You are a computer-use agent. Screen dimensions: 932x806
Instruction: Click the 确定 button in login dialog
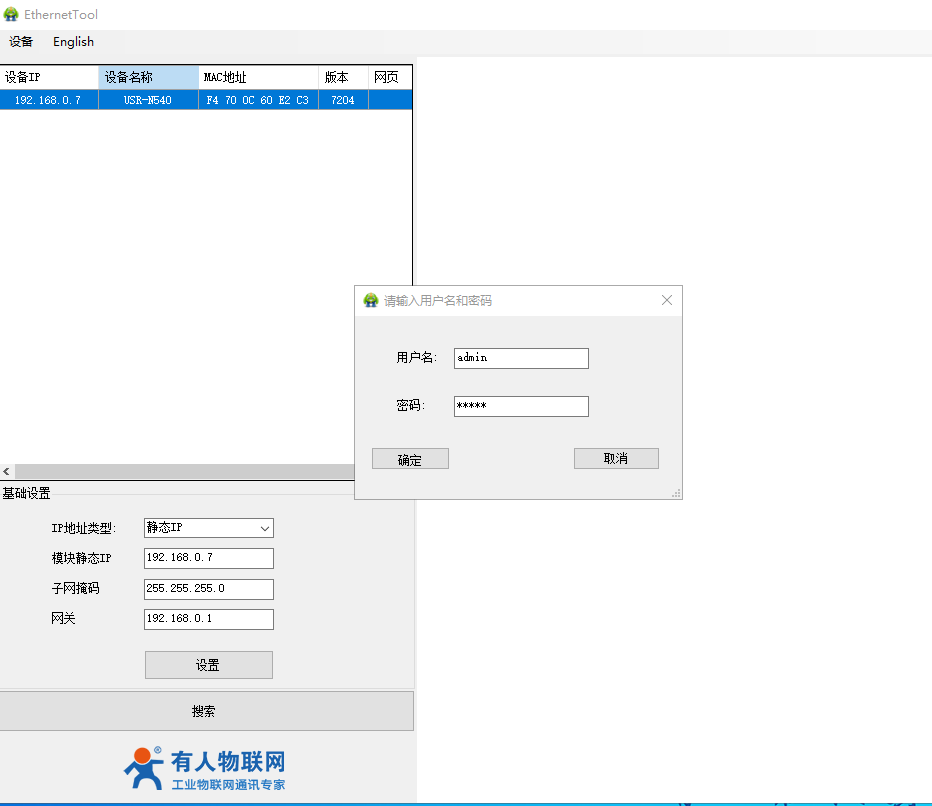[410, 459]
